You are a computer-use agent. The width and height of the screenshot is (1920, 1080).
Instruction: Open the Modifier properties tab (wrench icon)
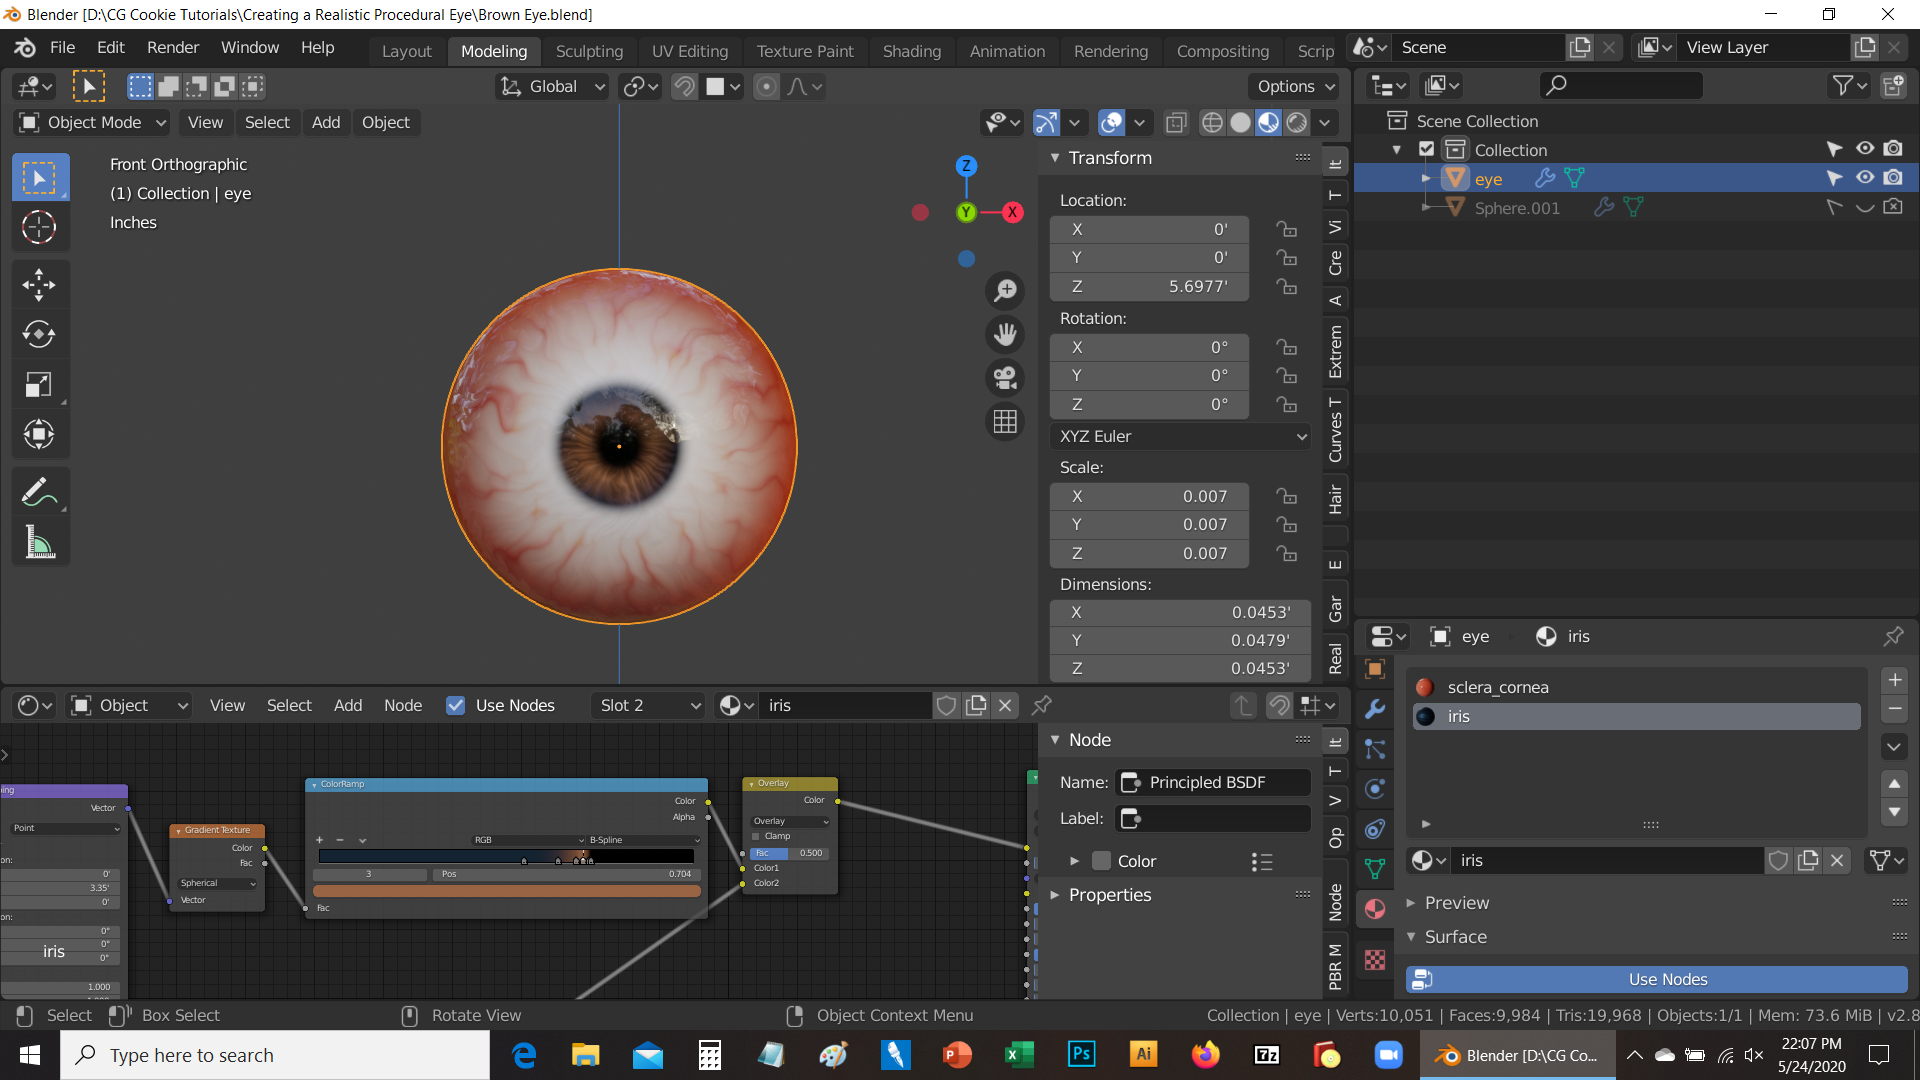tap(1375, 708)
